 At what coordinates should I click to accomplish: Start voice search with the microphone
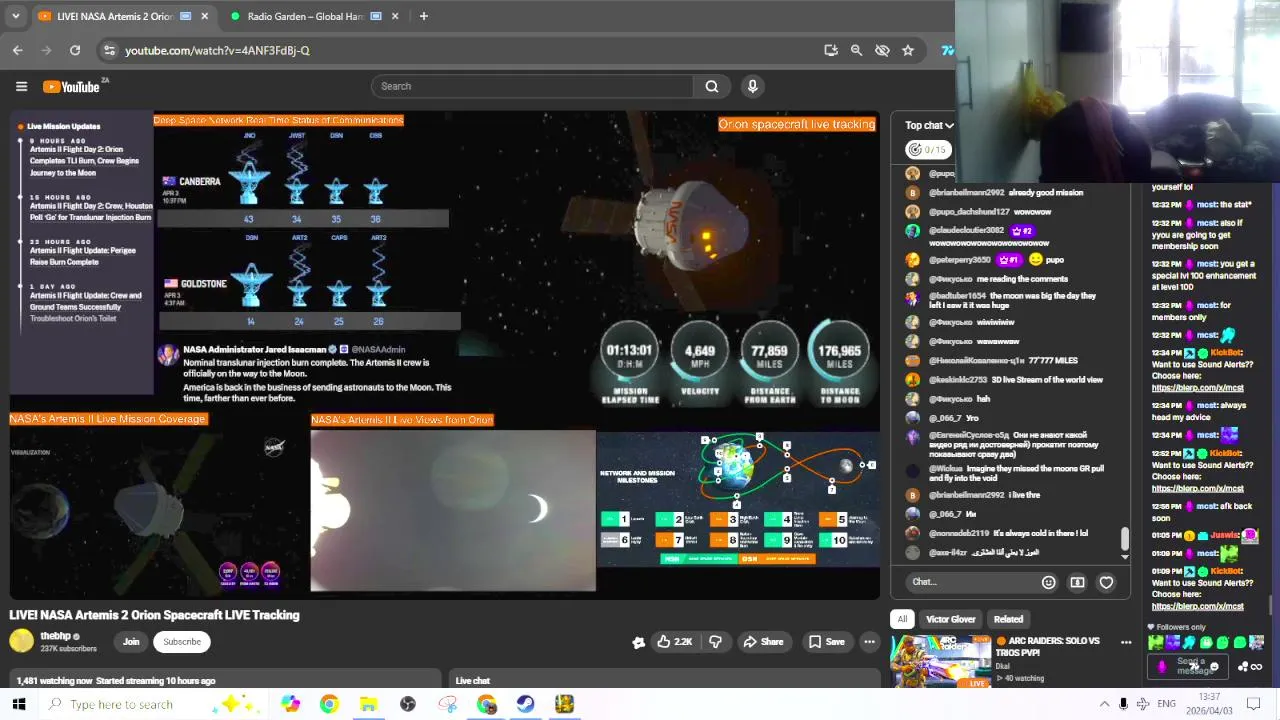tap(753, 86)
